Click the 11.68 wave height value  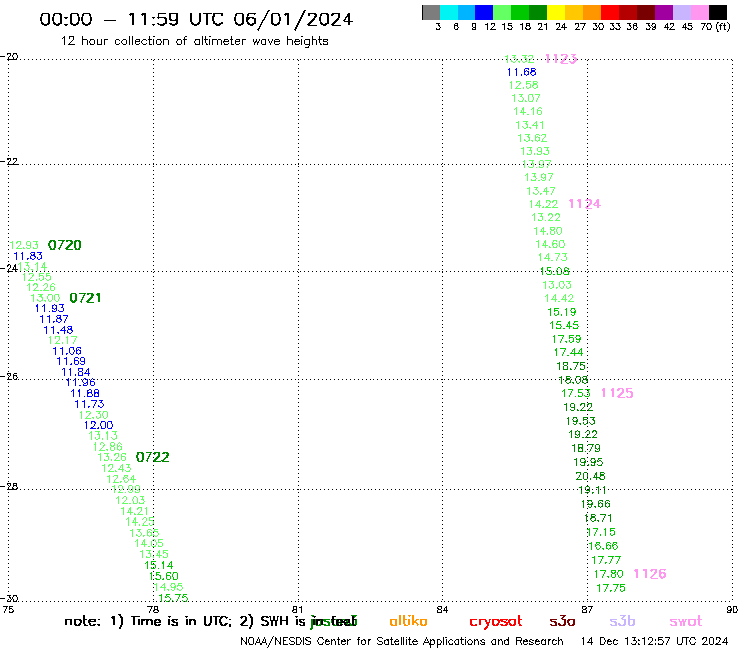tap(521, 72)
